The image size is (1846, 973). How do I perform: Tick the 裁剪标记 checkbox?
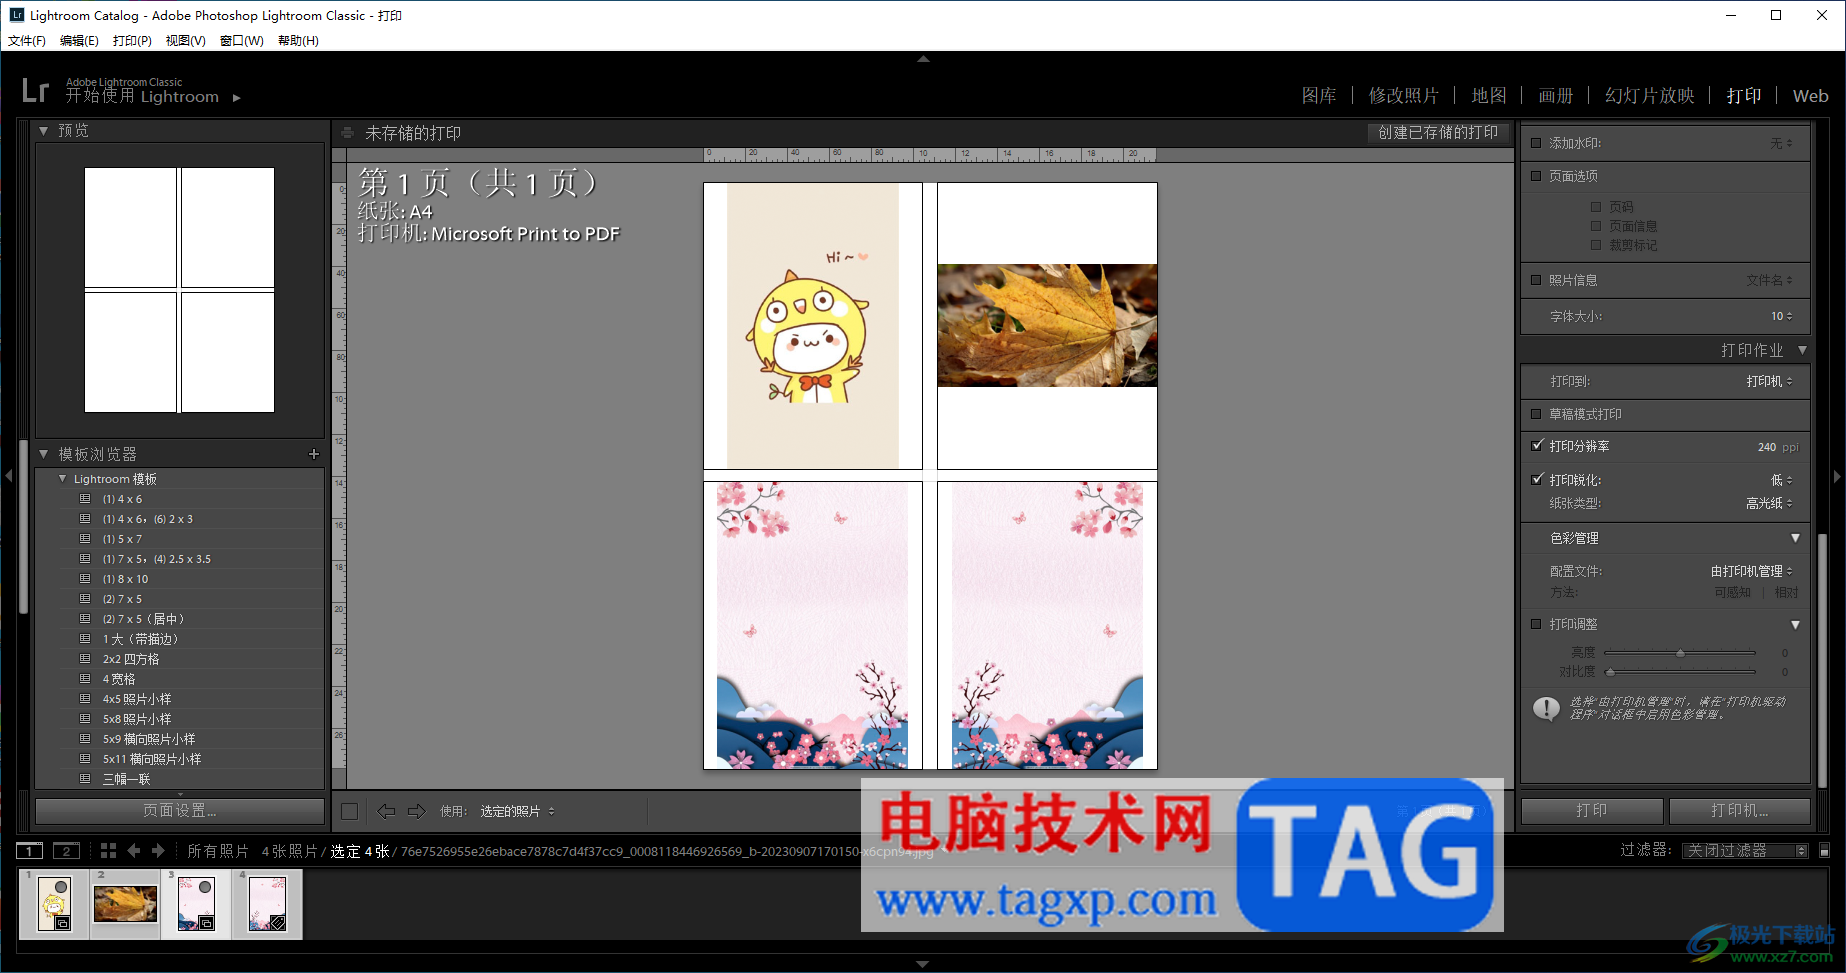(1596, 245)
